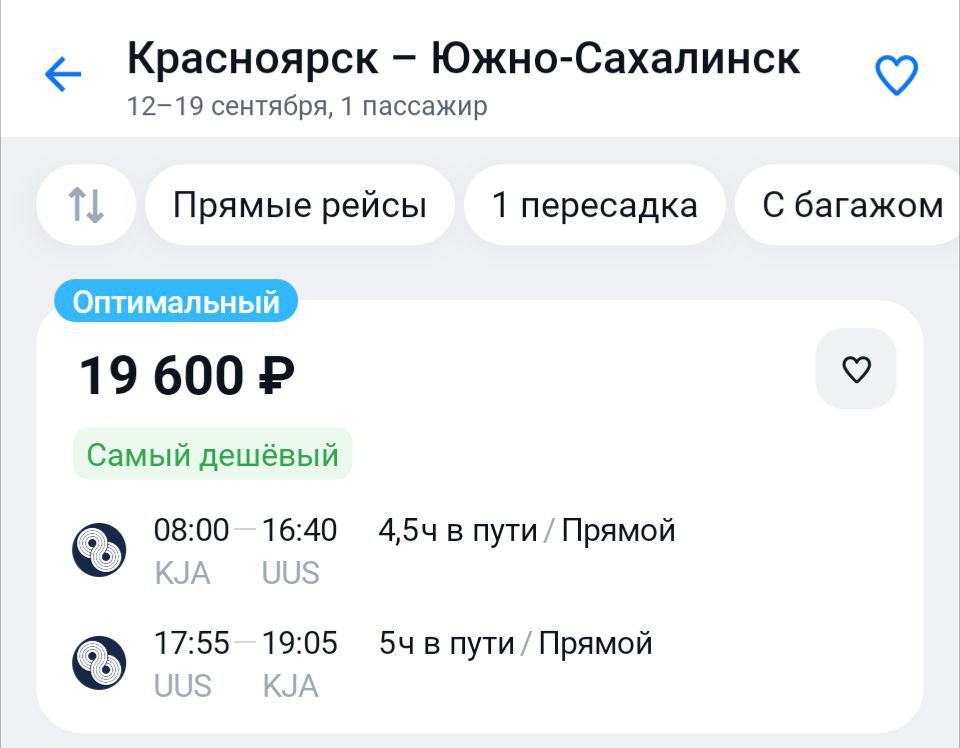This screenshot has width=960, height=748.
Task: Edit dates via 12–19 сентября subtitle
Action: [307, 106]
